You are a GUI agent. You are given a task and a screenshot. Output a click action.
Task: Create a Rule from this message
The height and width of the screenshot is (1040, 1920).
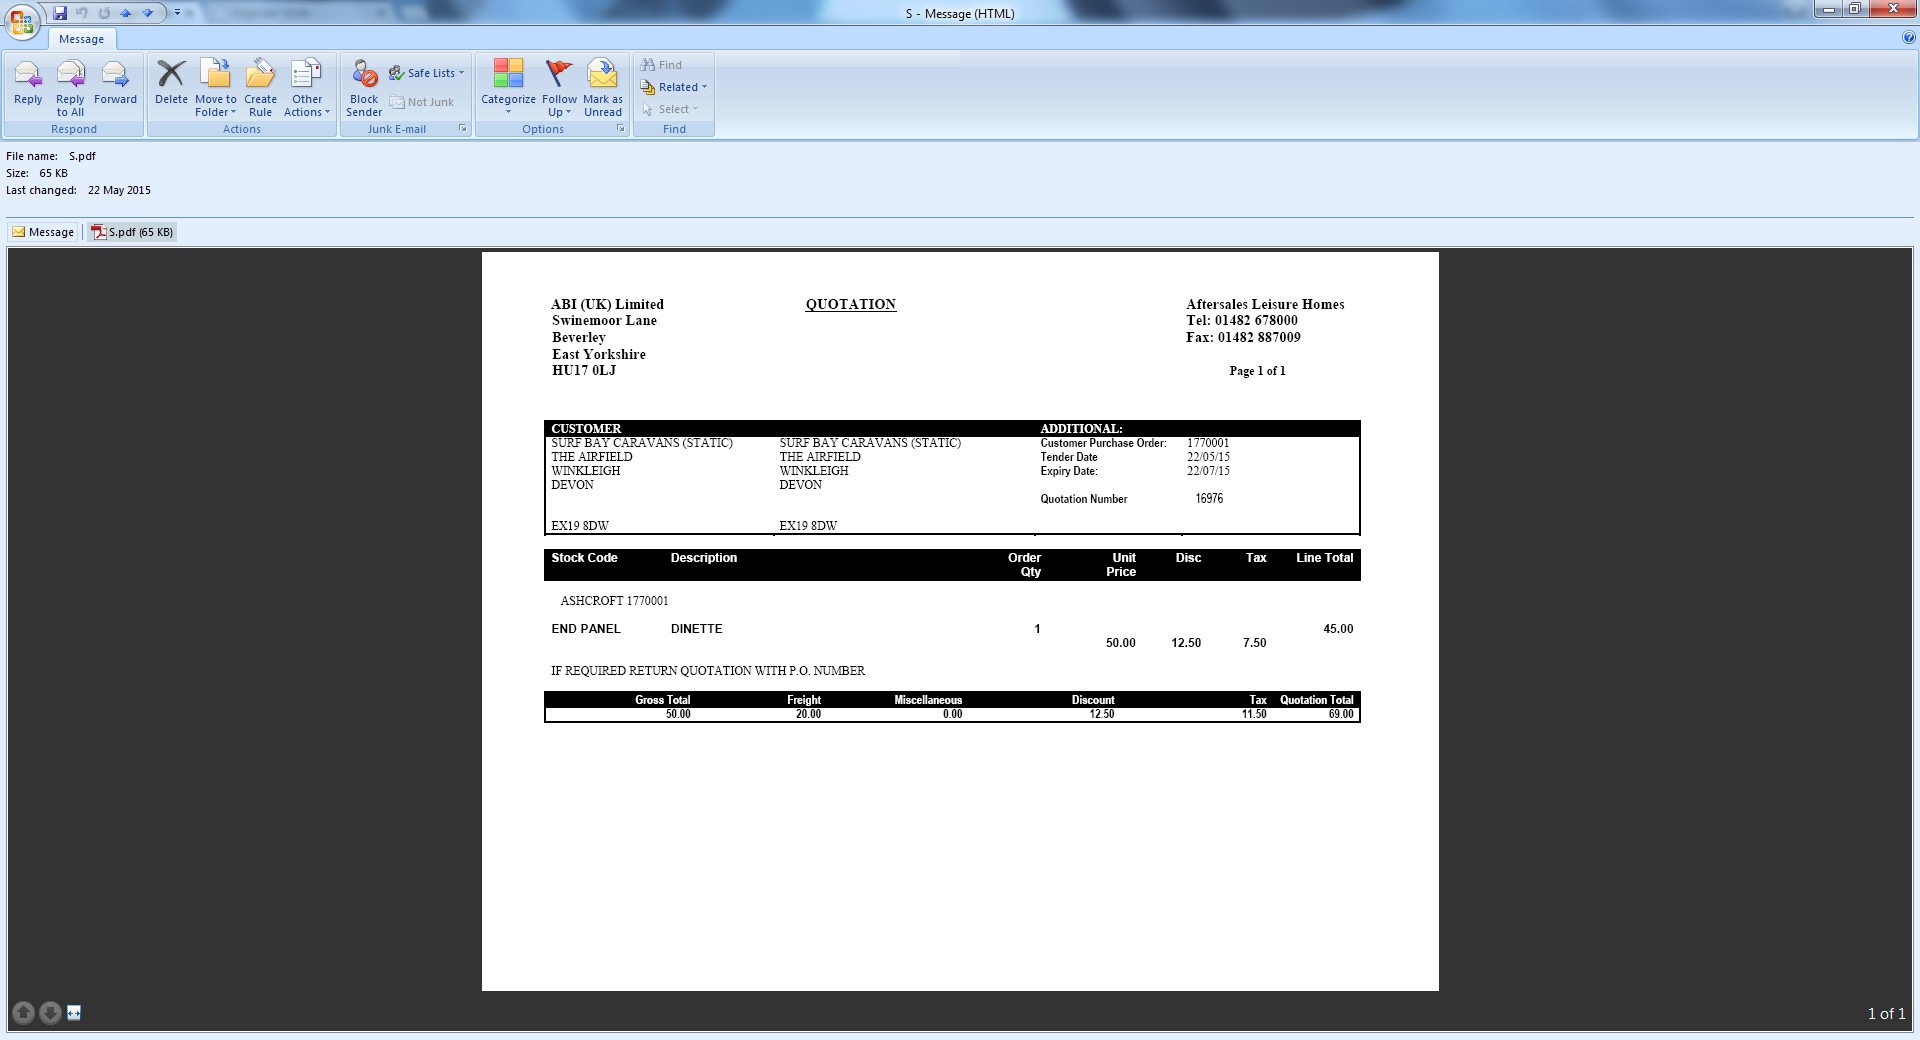(260, 88)
